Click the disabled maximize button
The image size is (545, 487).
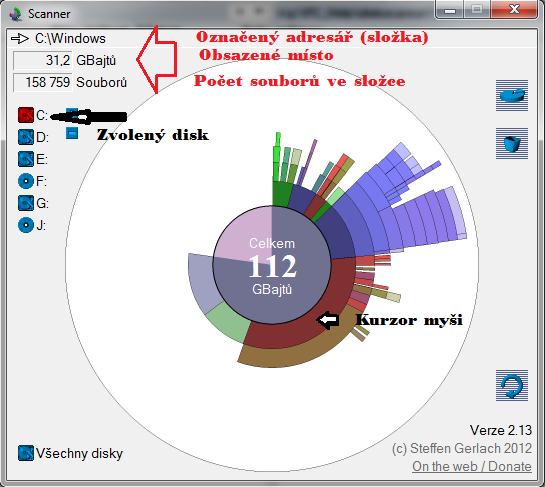tap(477, 10)
